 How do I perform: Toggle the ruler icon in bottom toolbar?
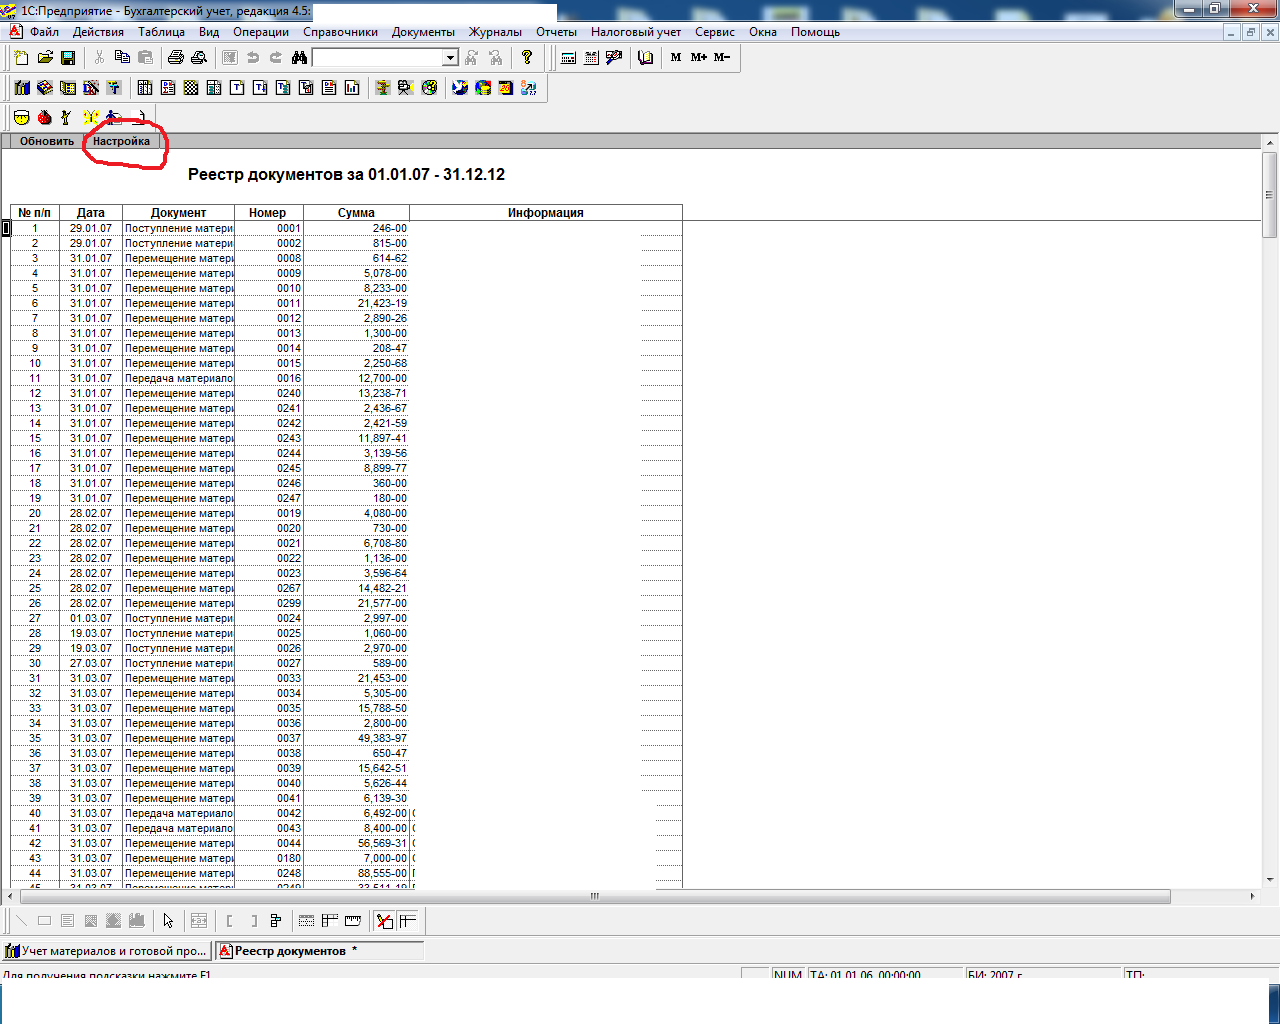(353, 921)
